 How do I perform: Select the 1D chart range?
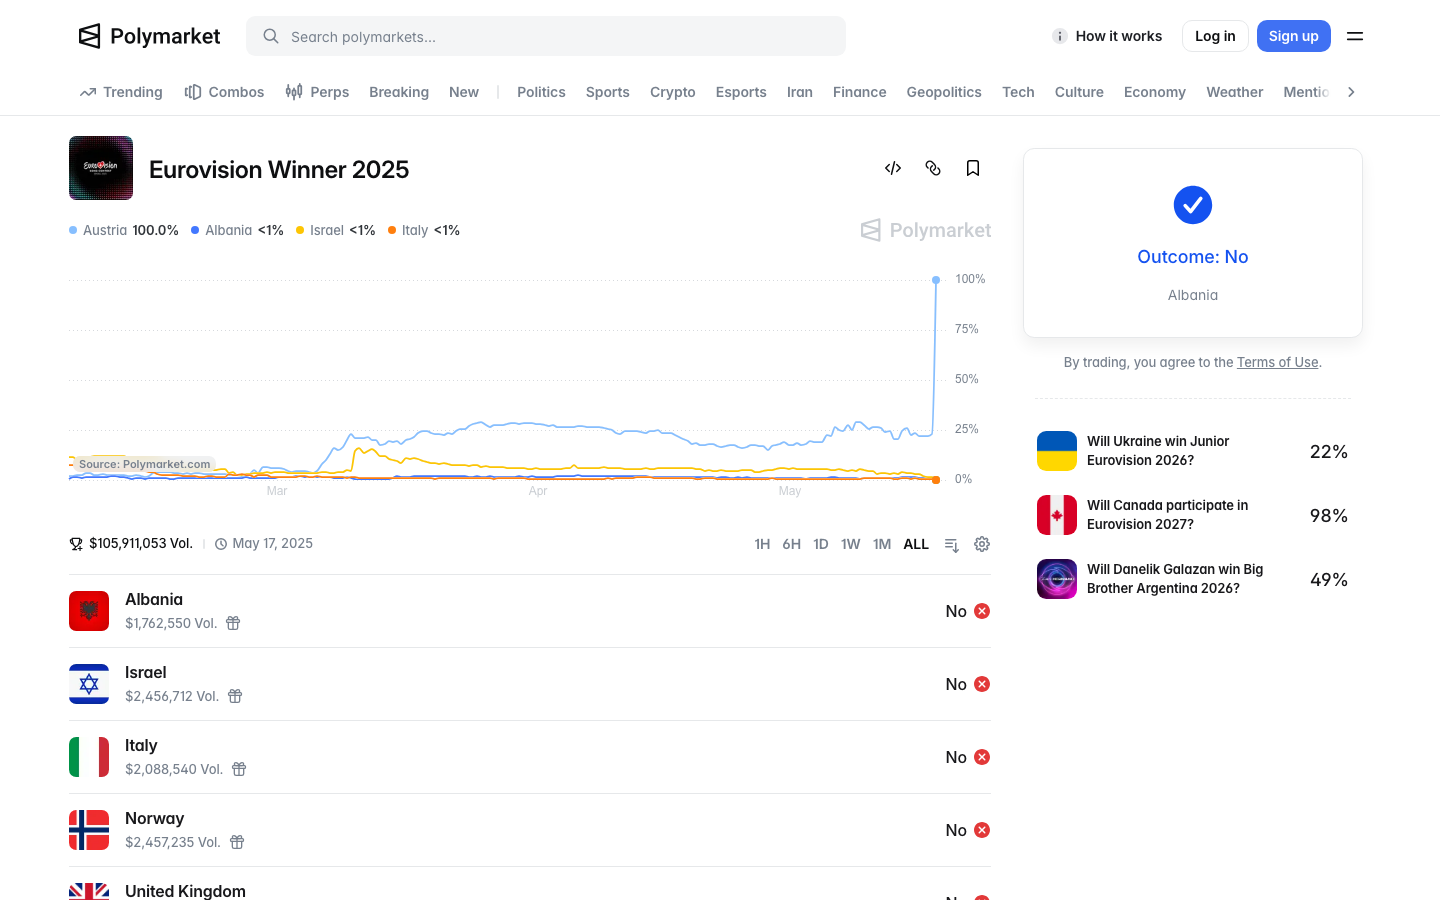point(821,544)
